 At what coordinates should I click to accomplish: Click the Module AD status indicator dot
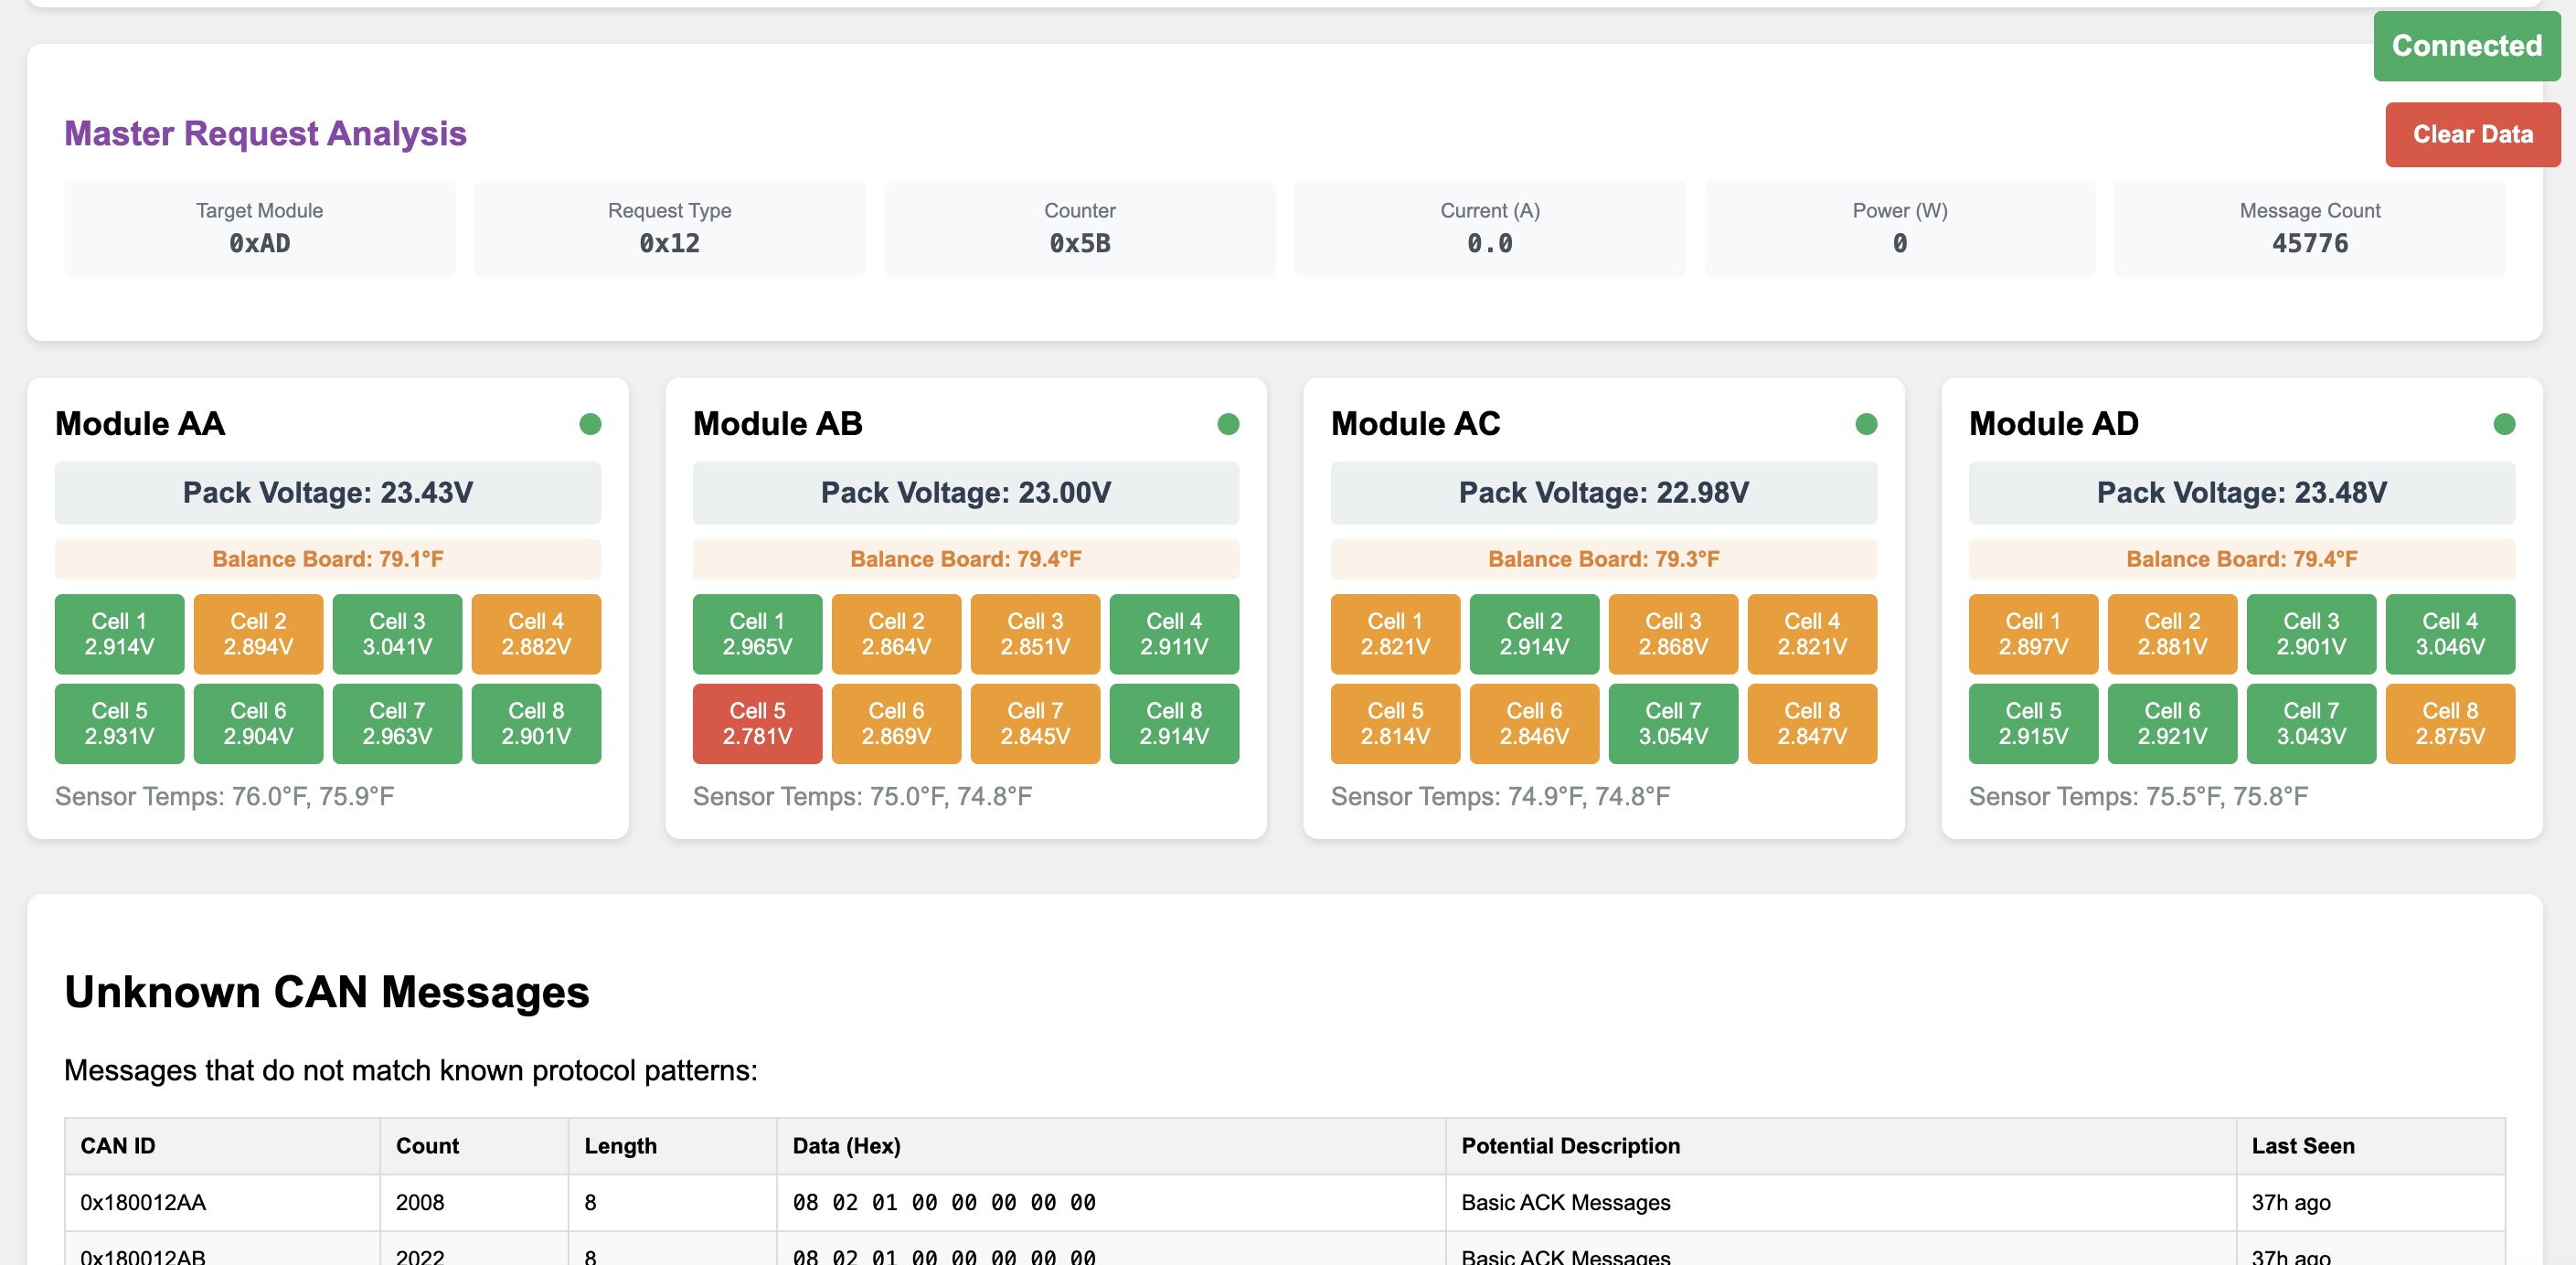[2504, 424]
